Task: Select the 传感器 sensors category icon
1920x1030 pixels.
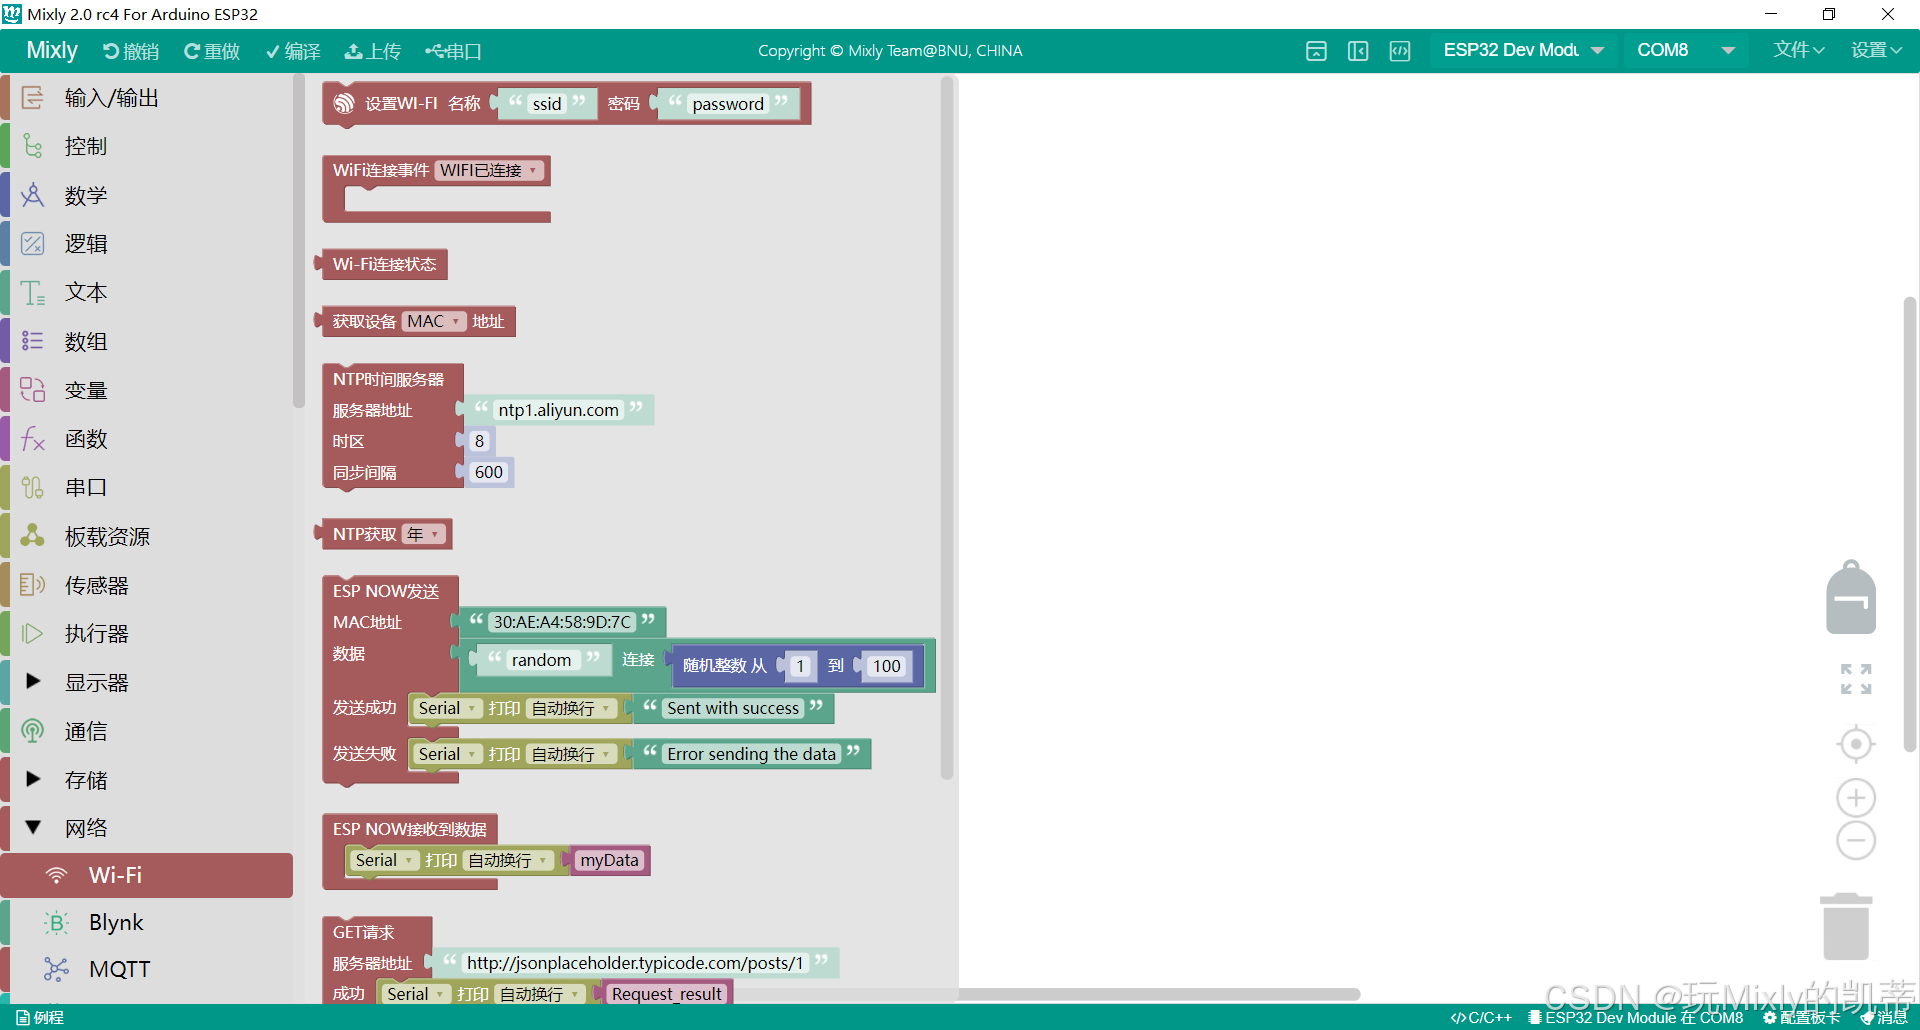Action: point(31,584)
